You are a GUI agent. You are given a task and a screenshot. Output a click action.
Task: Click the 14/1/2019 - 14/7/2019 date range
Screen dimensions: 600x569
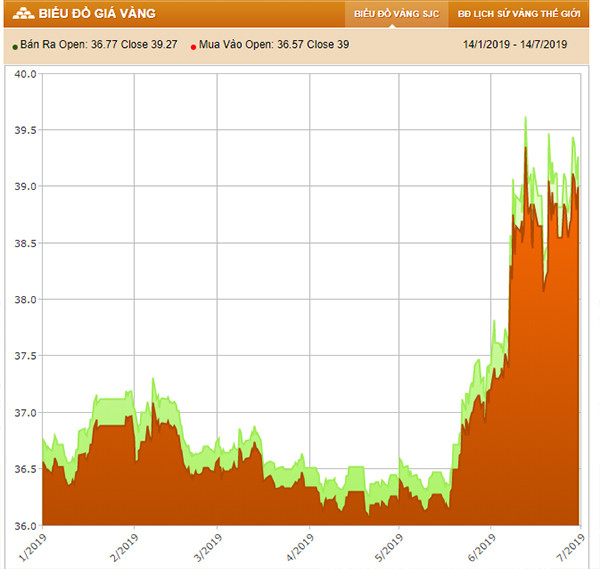pyautogui.click(x=515, y=45)
